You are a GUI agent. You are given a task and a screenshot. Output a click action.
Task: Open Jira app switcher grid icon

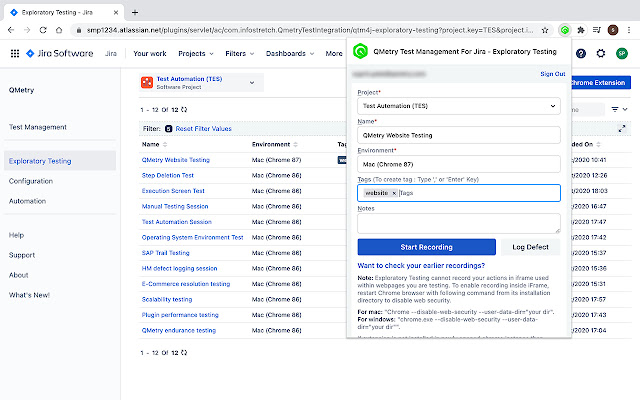[15, 53]
